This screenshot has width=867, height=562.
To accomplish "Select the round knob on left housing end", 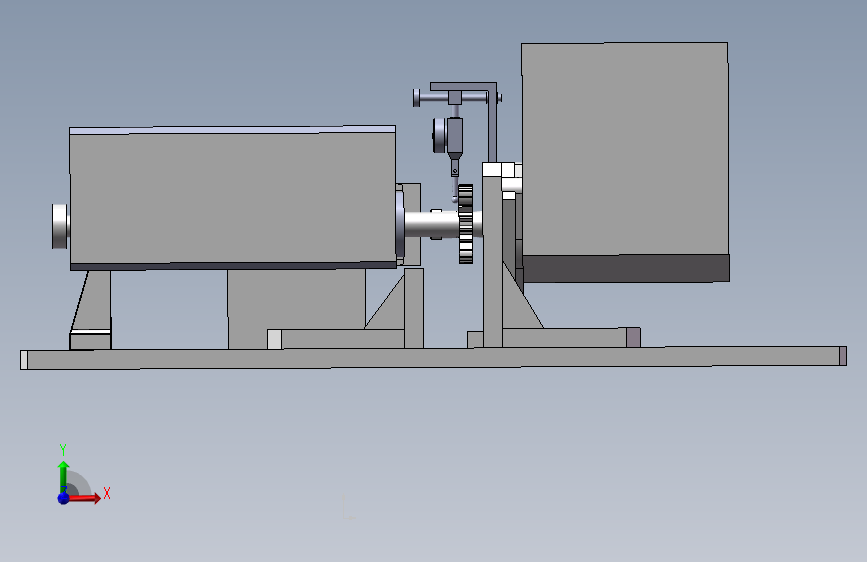I will [60, 226].
